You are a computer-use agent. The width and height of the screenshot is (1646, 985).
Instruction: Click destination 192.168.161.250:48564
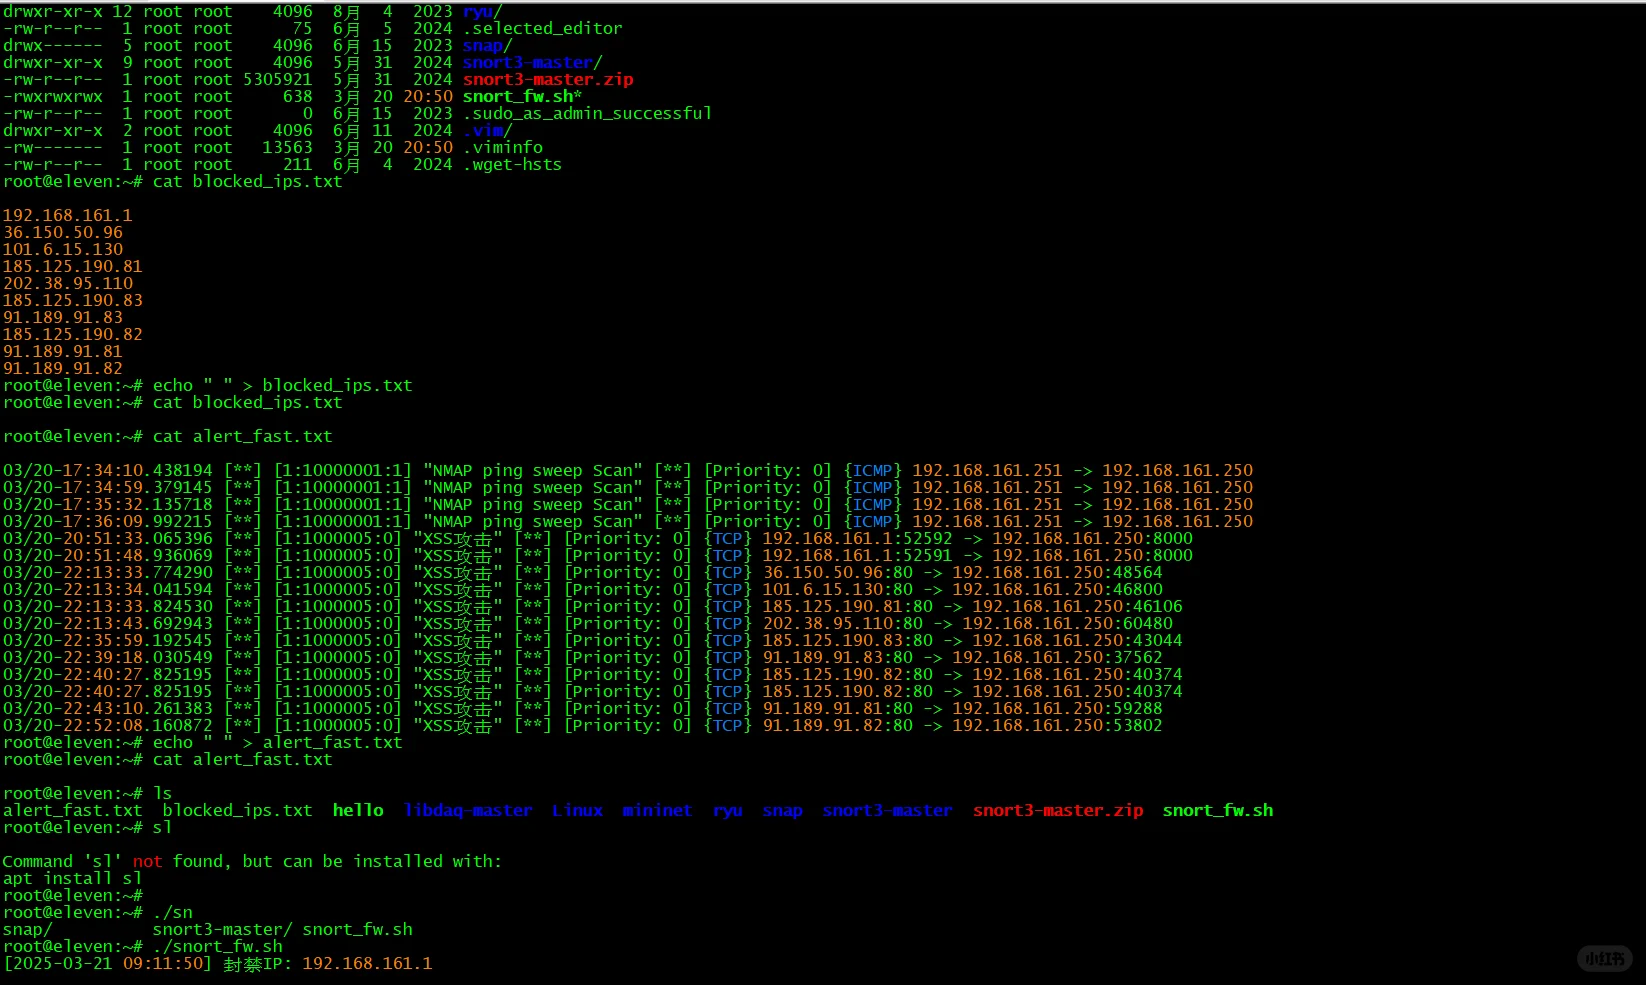pos(1057,572)
